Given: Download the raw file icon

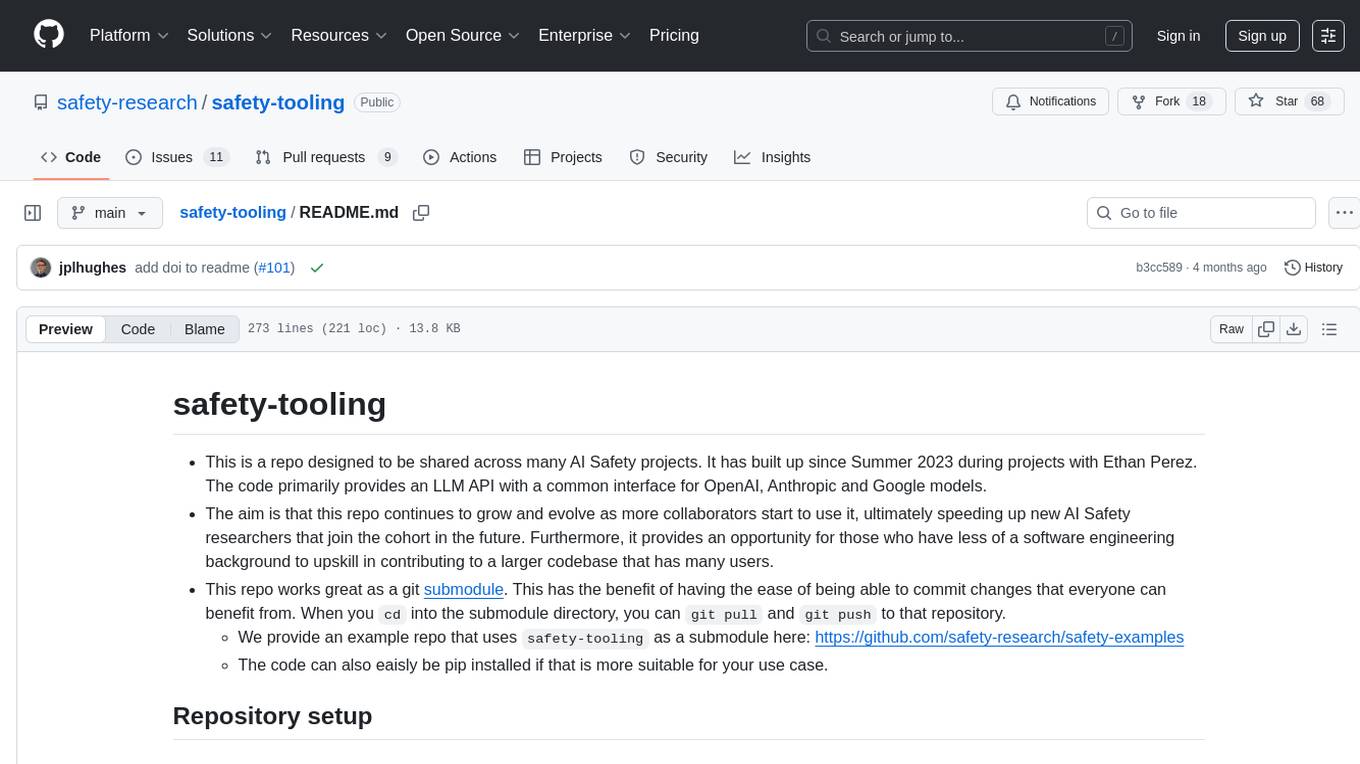Looking at the screenshot, I should tap(1293, 329).
